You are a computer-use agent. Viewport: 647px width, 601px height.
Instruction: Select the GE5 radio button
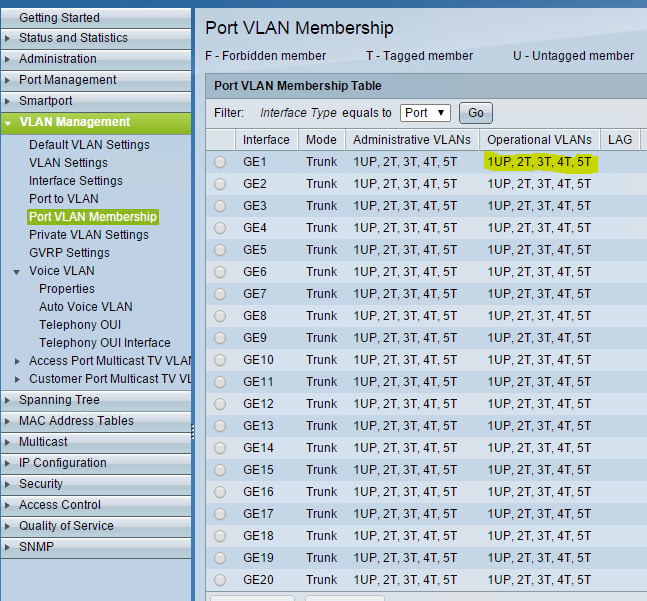point(220,250)
